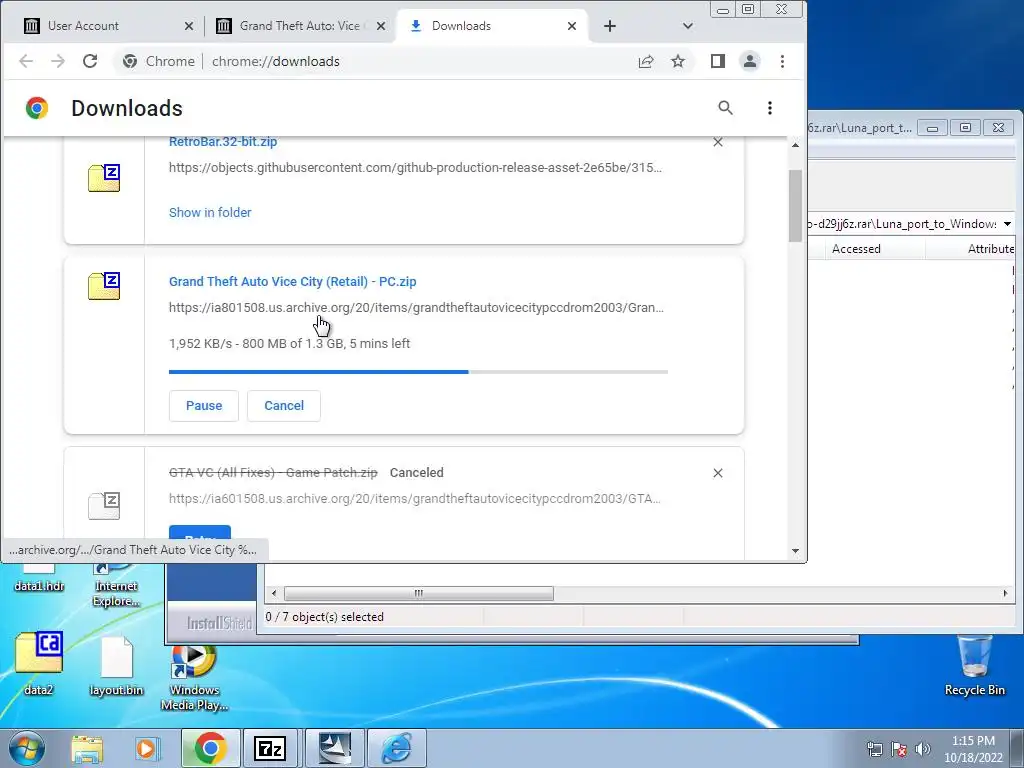Open a new Chrome tab
This screenshot has height=768, width=1024.
click(609, 26)
